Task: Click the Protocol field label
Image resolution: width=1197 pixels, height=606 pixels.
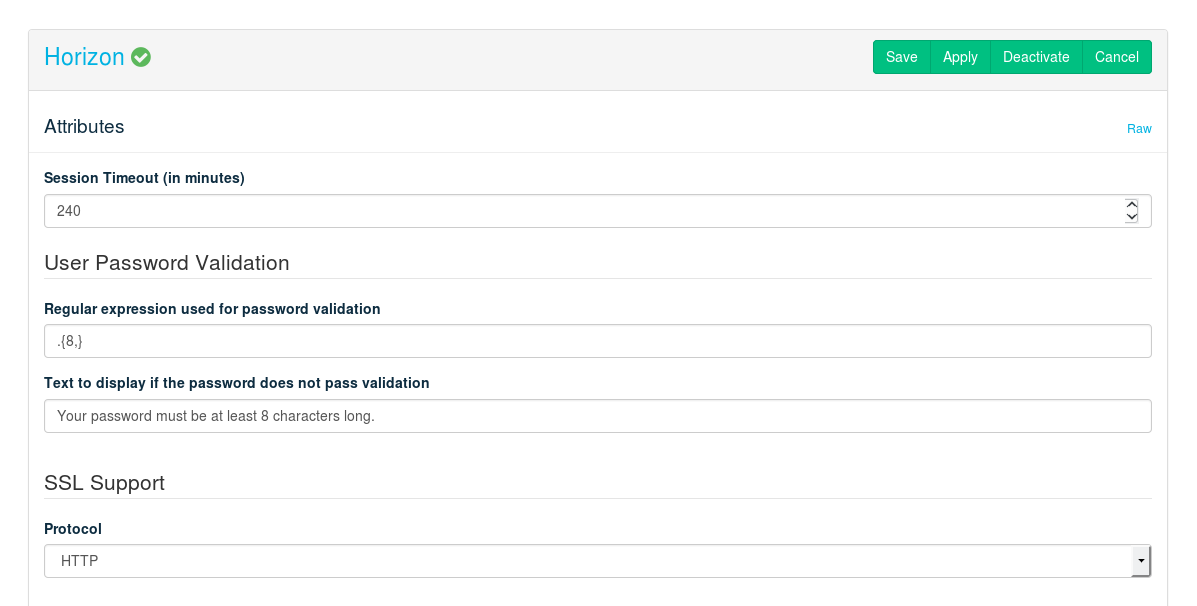Action: (x=73, y=529)
